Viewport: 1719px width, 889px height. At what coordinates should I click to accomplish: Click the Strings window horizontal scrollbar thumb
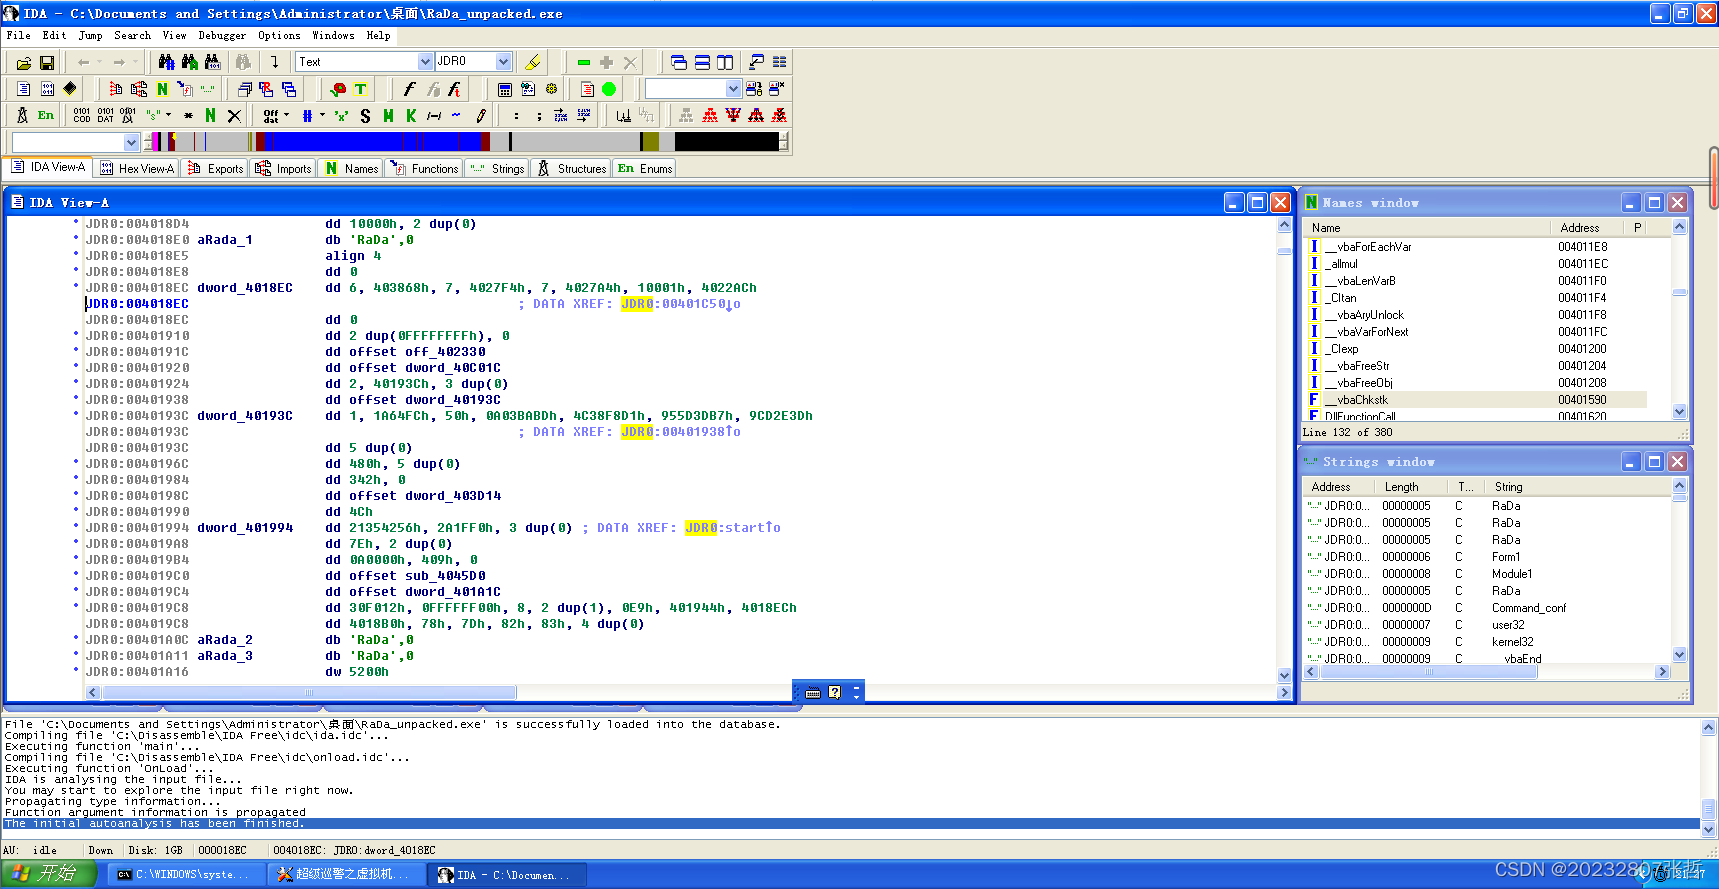coord(1430,672)
